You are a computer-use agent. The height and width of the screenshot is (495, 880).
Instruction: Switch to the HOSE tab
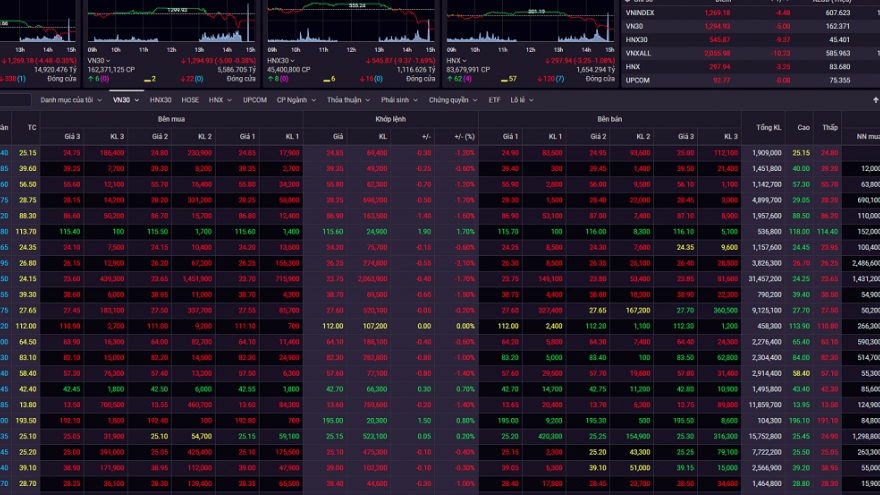point(190,100)
